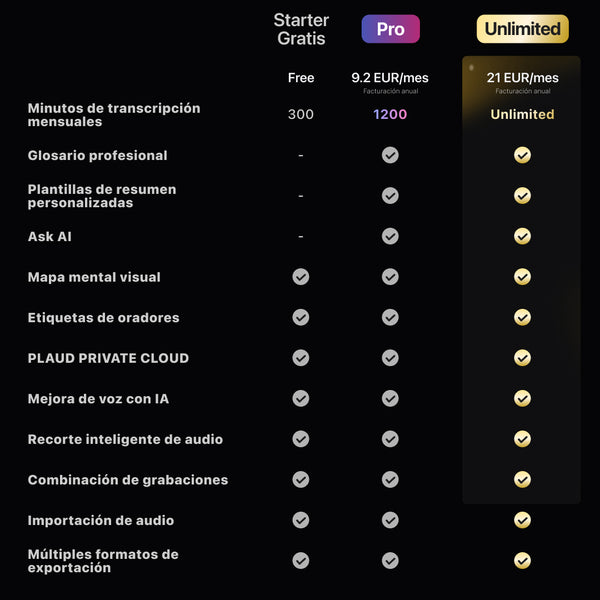600x600 pixels.
Task: Click Pro checkmark for Múltiples formatos de exportación
Action: [x=390, y=560]
